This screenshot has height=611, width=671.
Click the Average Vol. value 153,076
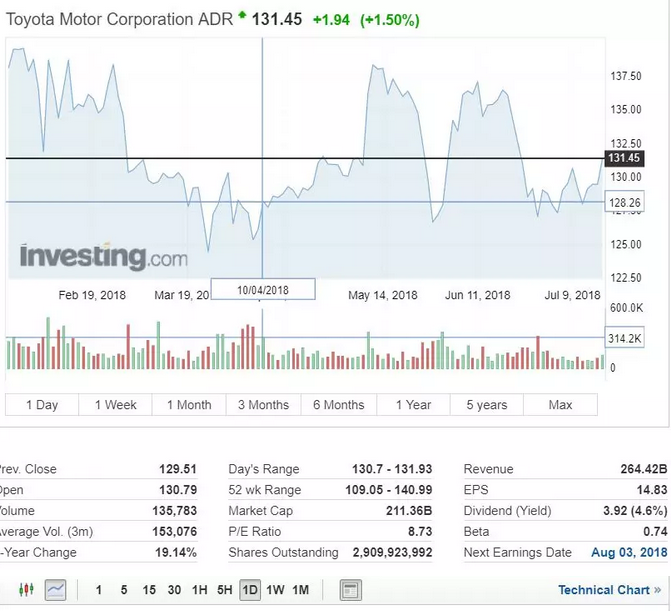point(175,532)
